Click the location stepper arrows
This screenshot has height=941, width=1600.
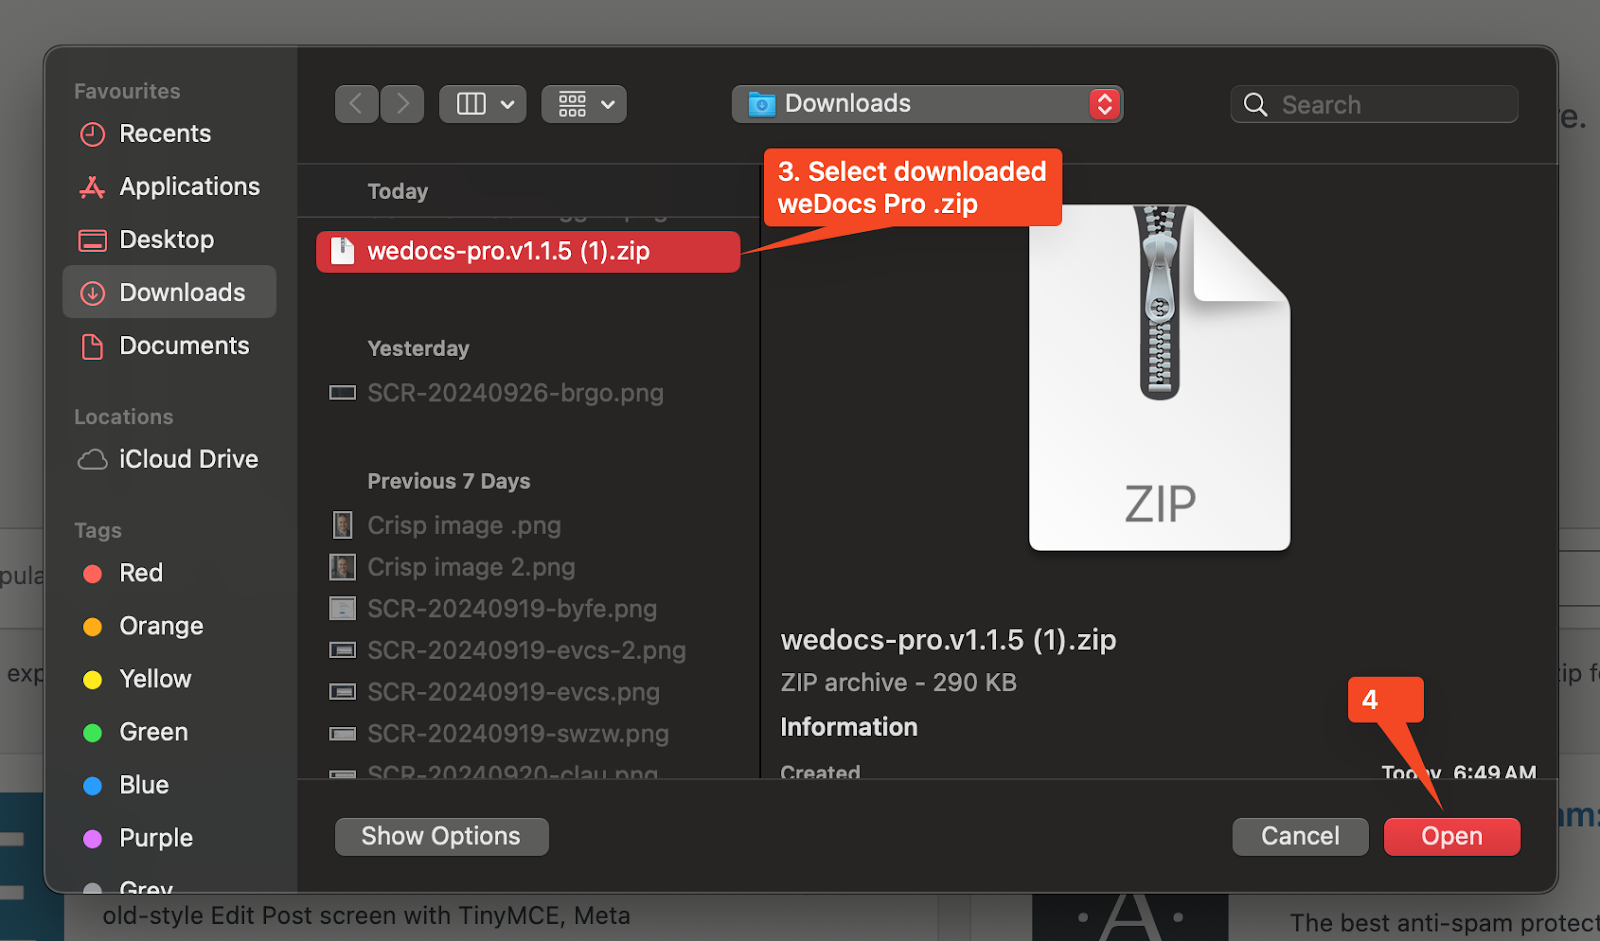(1104, 104)
